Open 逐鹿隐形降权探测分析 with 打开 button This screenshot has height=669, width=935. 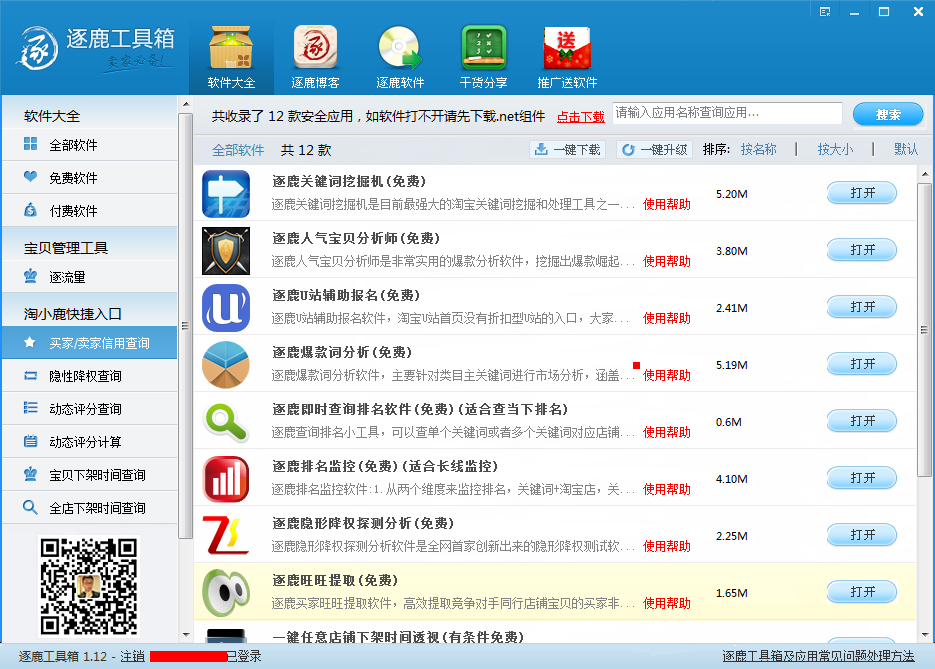(862, 535)
